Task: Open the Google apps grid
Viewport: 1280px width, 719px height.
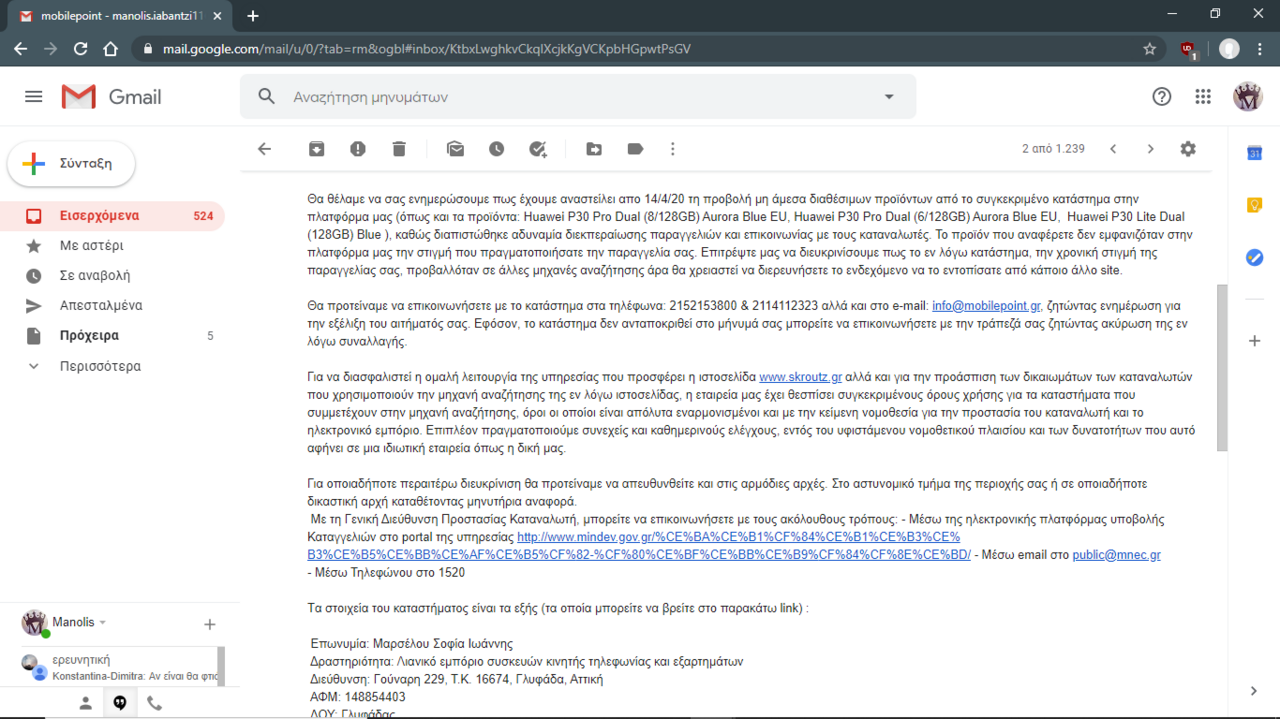Action: pyautogui.click(x=1203, y=97)
